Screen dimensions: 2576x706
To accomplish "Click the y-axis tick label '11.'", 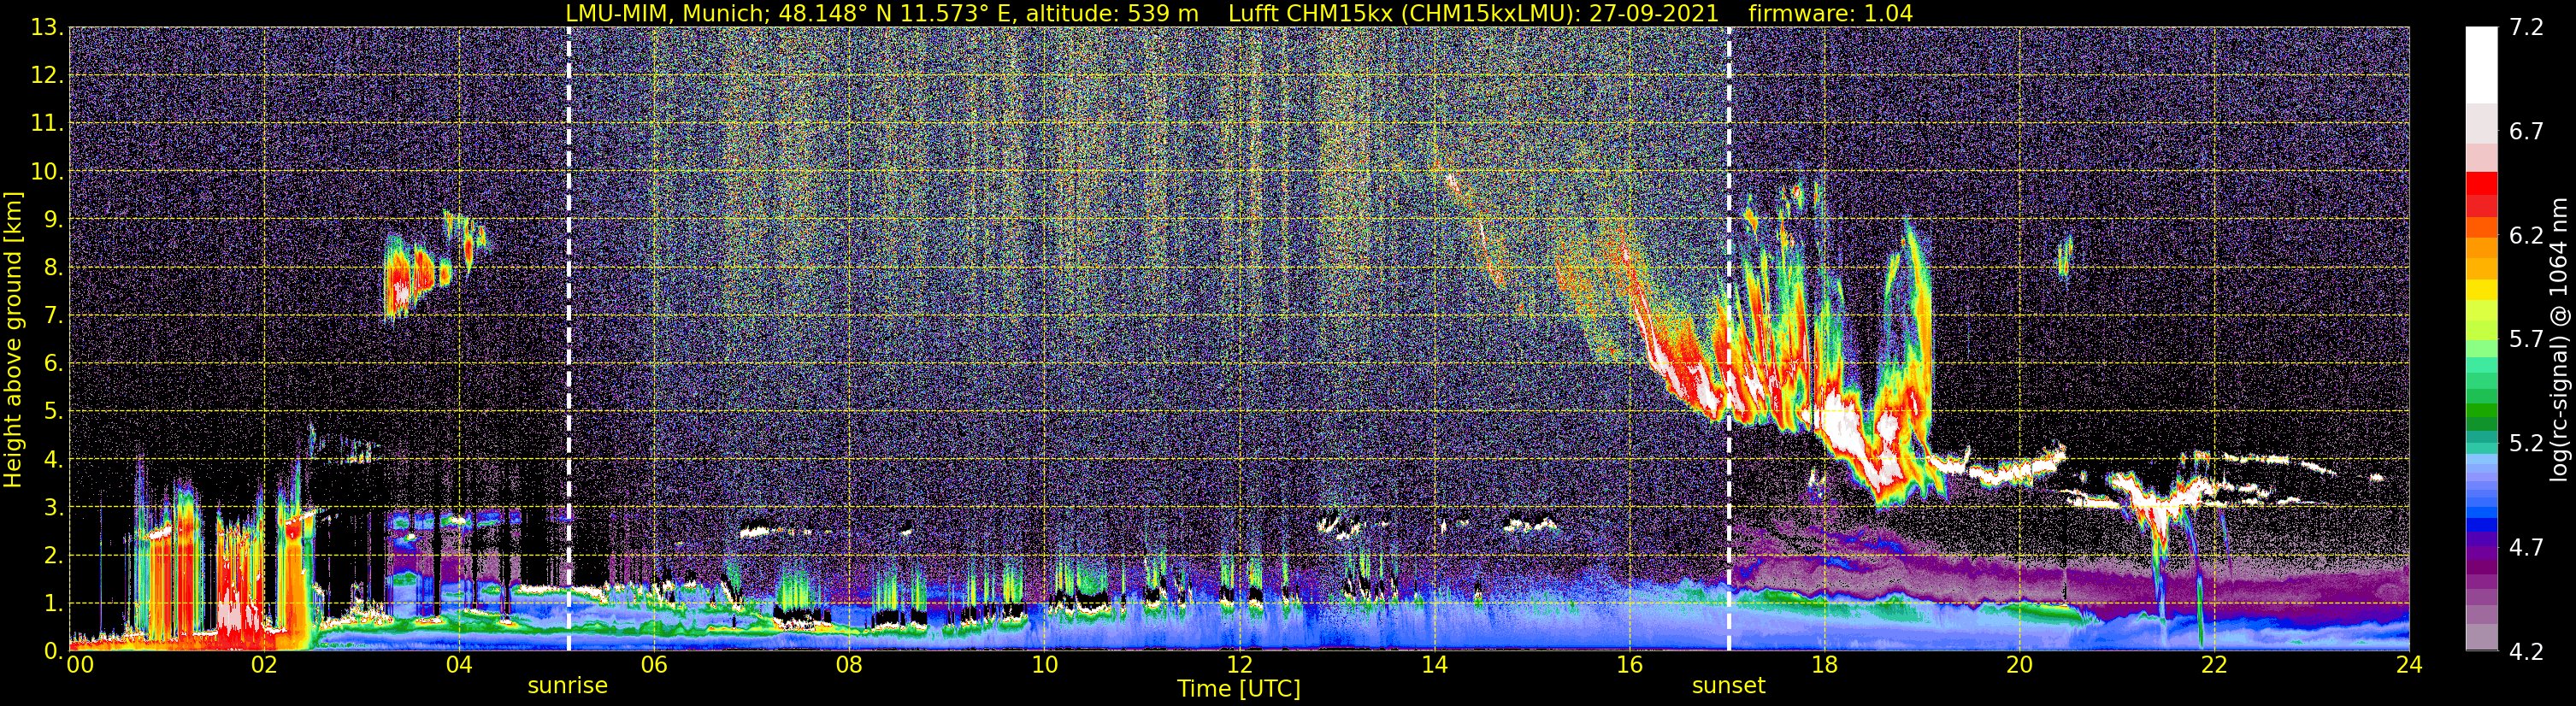I will tap(46, 124).
